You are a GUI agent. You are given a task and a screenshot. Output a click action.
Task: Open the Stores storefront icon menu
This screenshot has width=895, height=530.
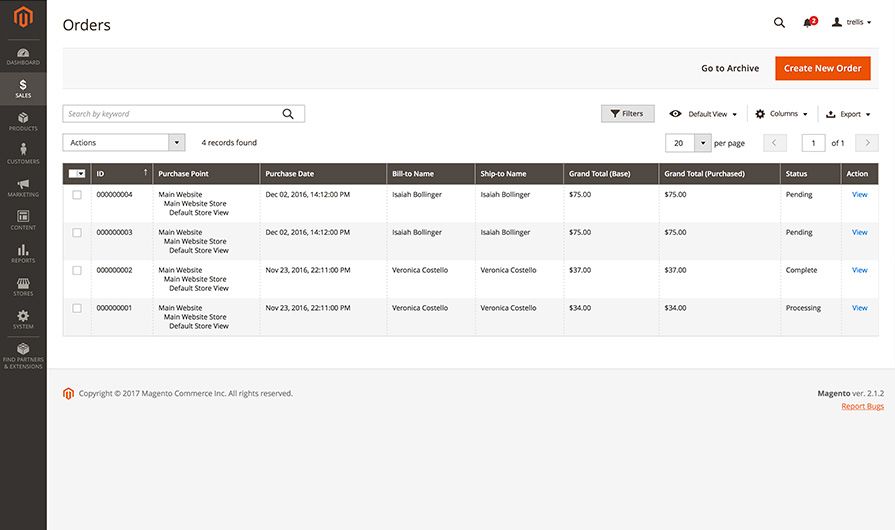coord(23,286)
